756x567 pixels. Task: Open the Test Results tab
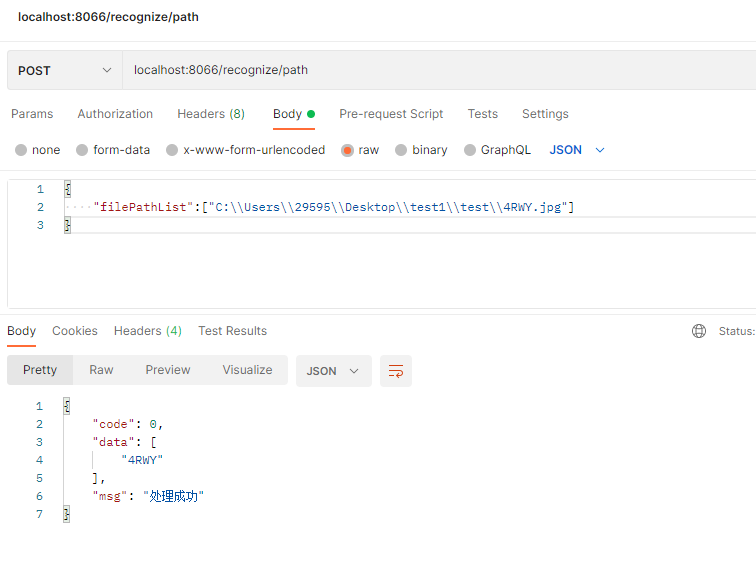[x=232, y=331]
